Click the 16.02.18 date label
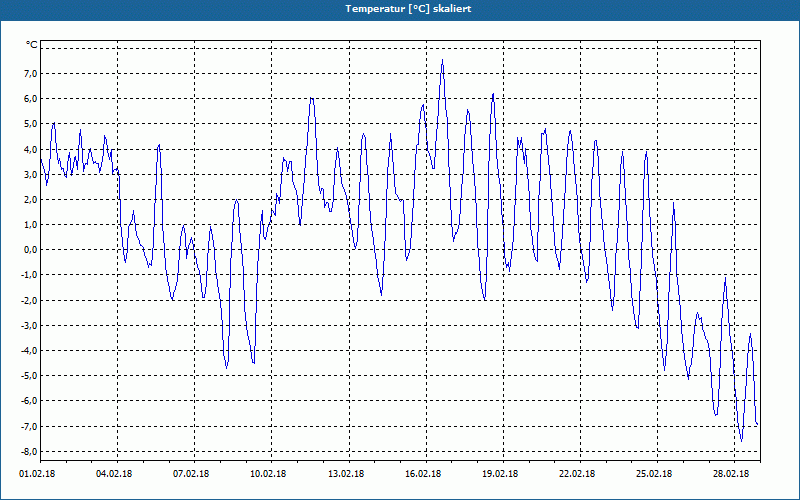This screenshot has width=800, height=500. pyautogui.click(x=423, y=473)
